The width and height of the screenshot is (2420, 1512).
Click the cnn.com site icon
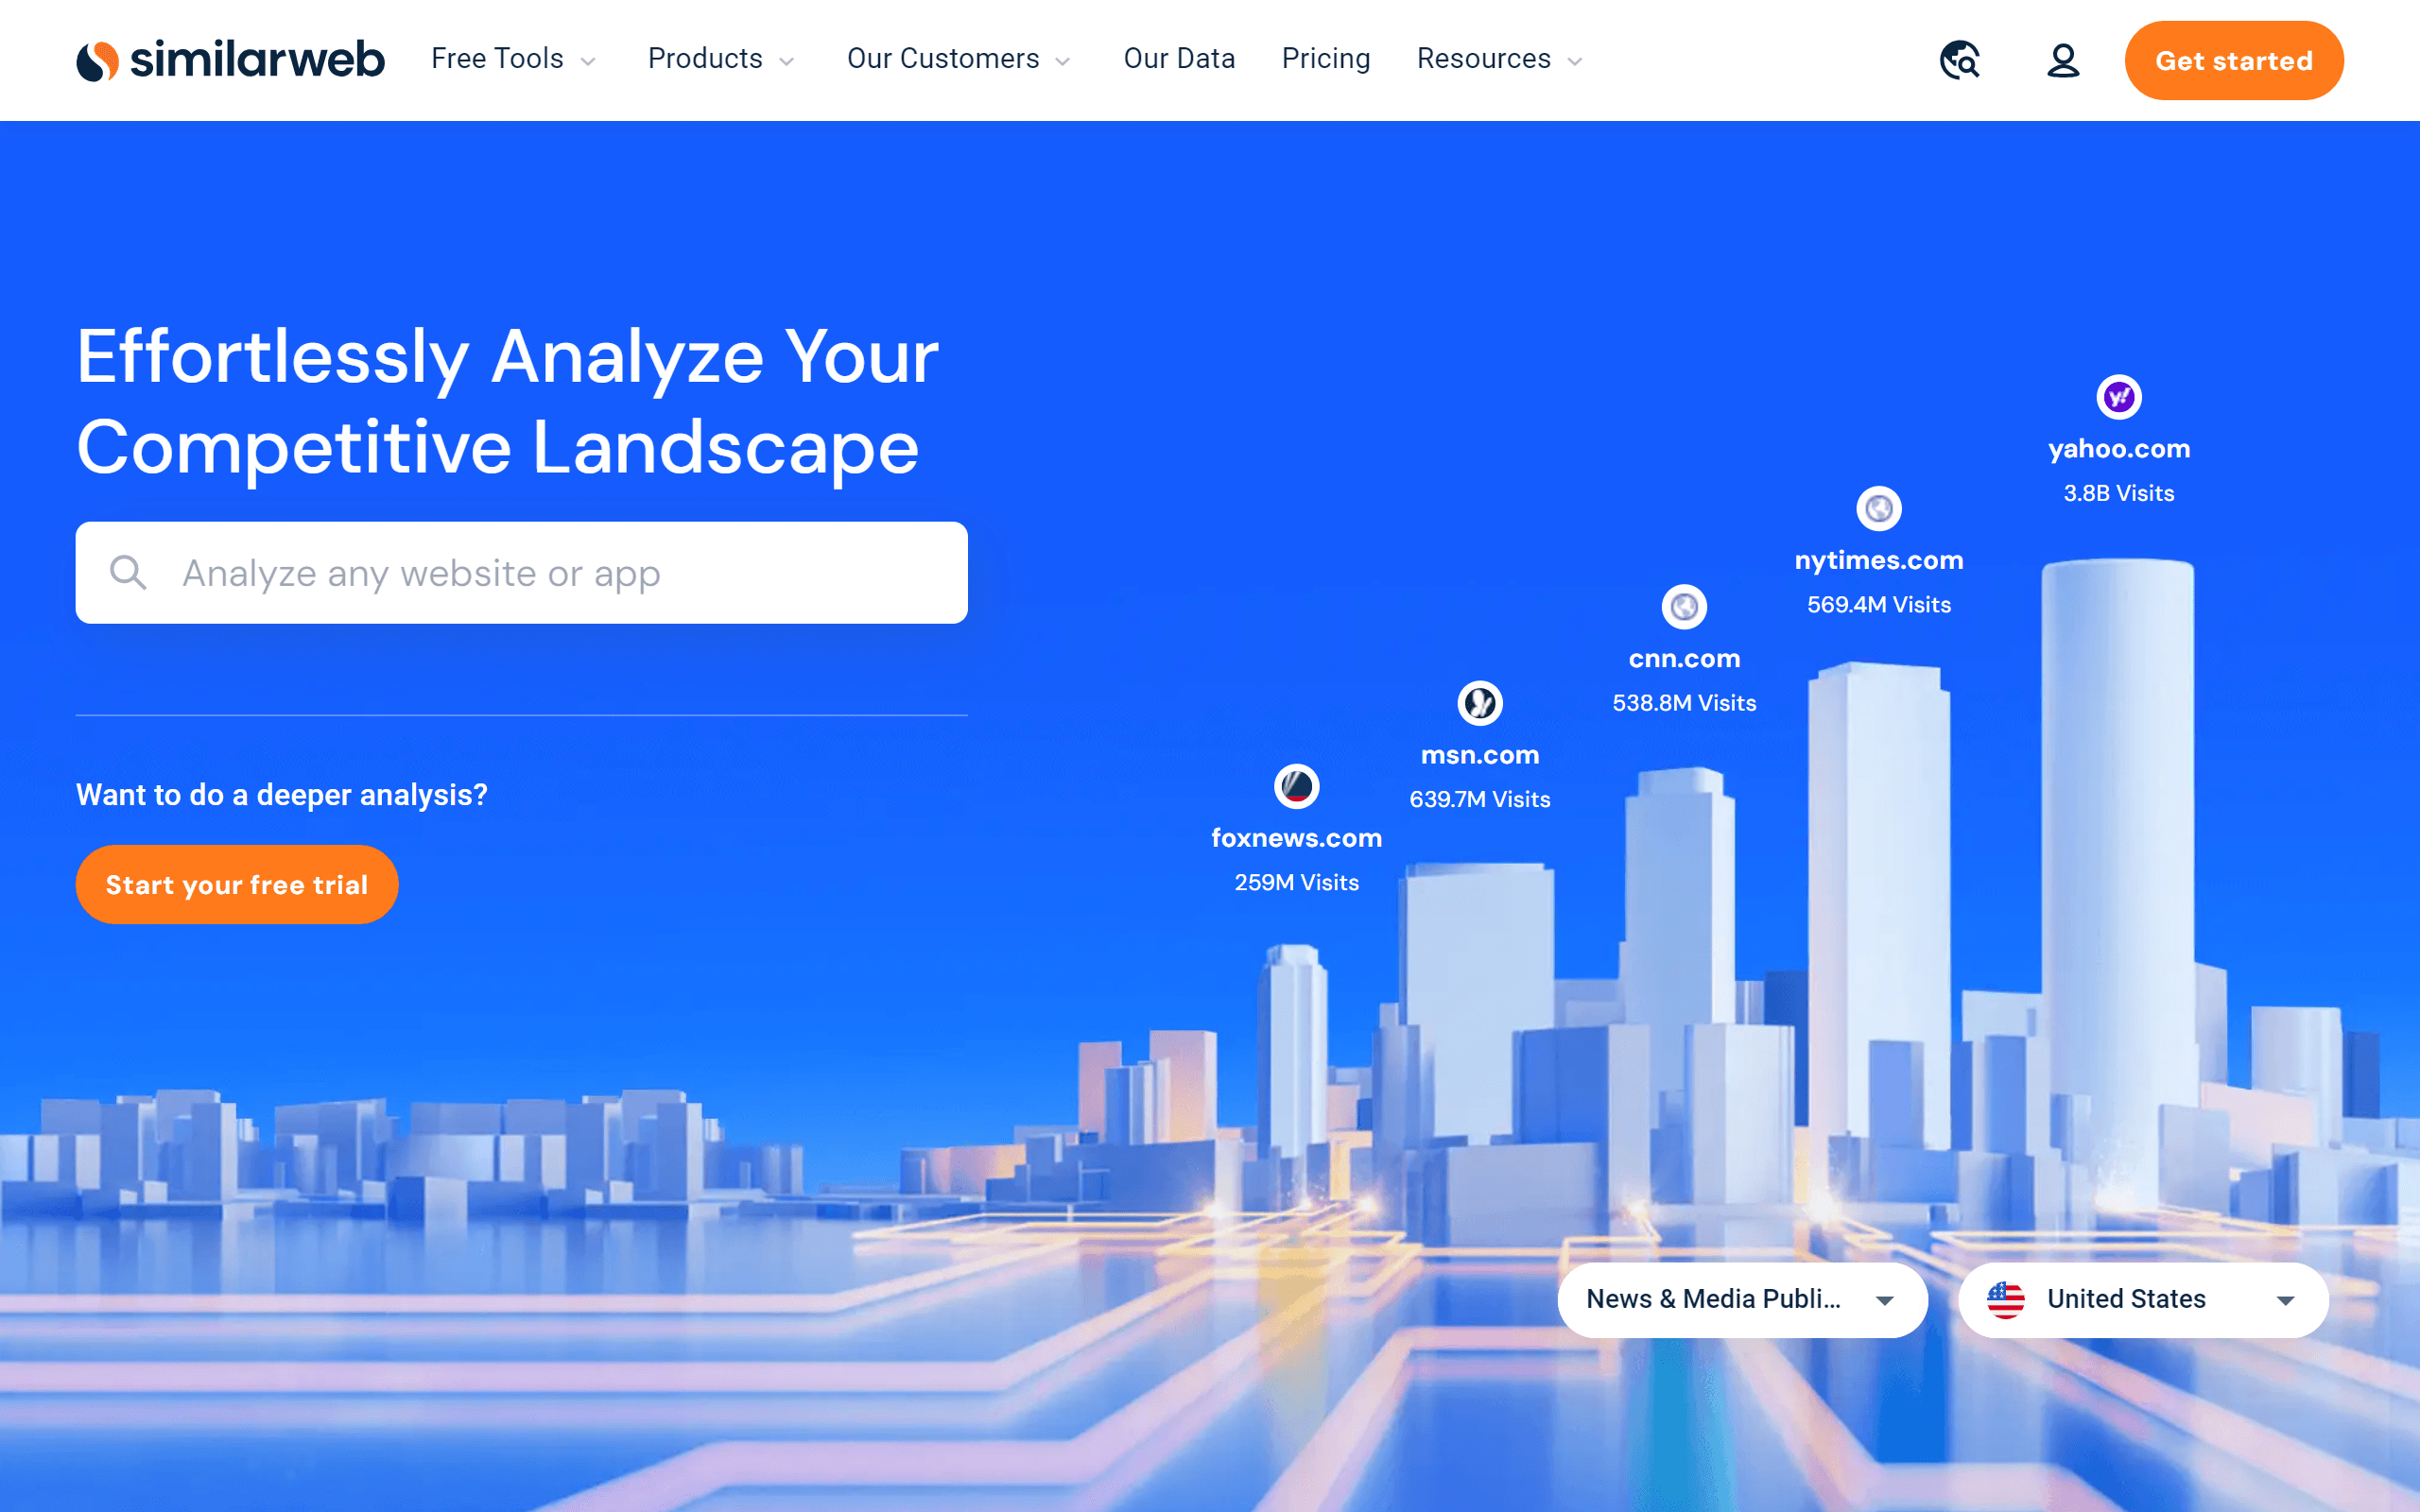click(1685, 606)
